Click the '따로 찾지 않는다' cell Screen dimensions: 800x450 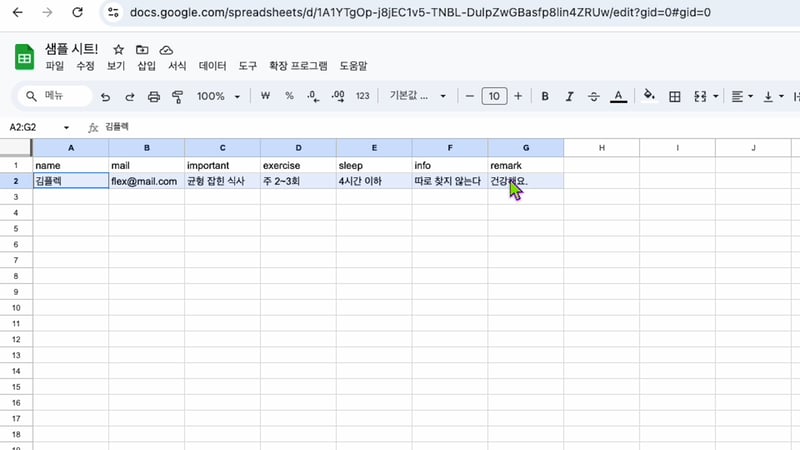click(x=450, y=181)
